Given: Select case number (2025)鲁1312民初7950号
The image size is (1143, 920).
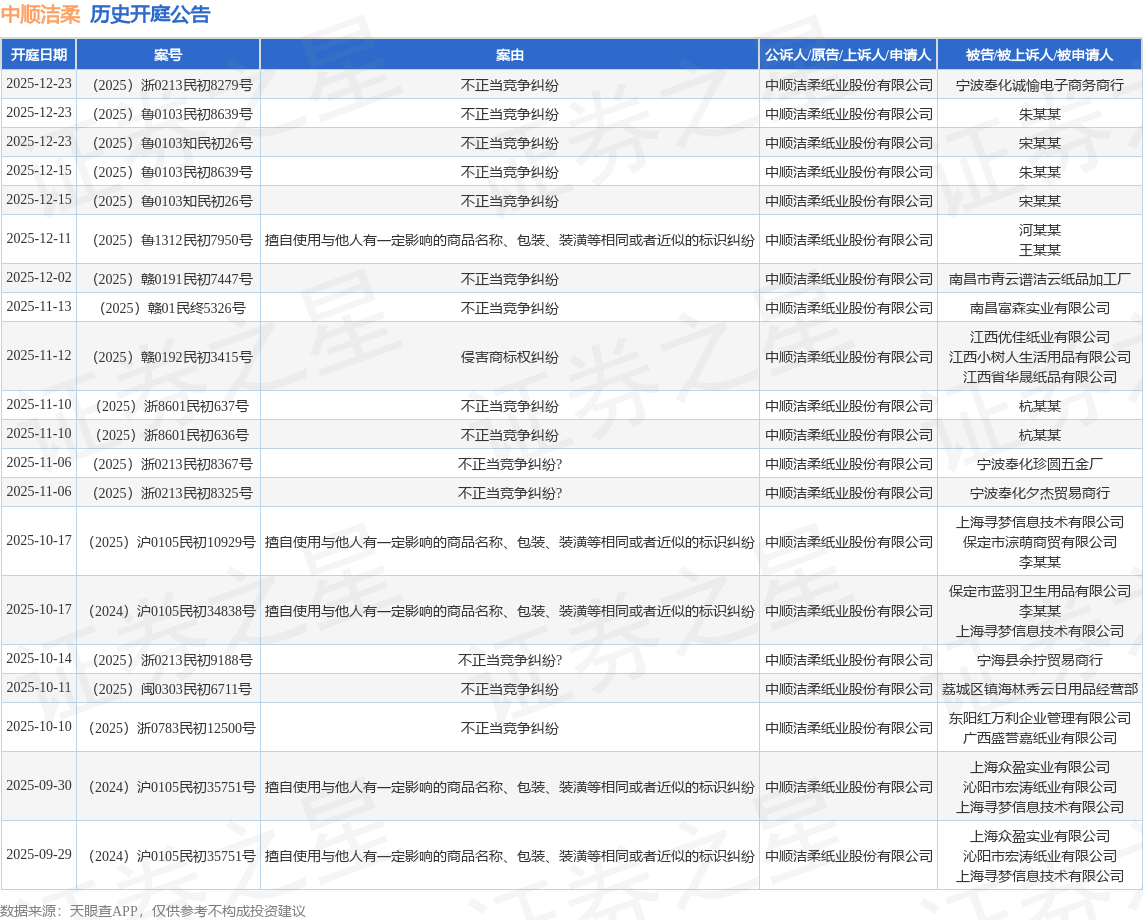Looking at the screenshot, I should pos(172,240).
